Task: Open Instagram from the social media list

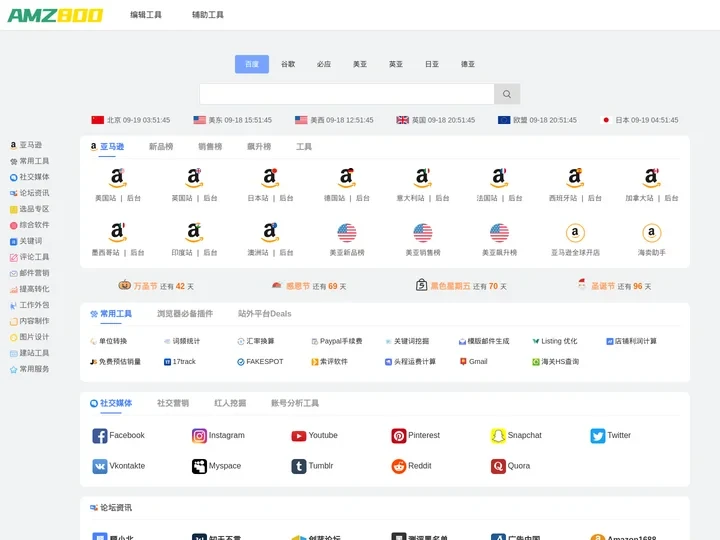Action: 218,435
